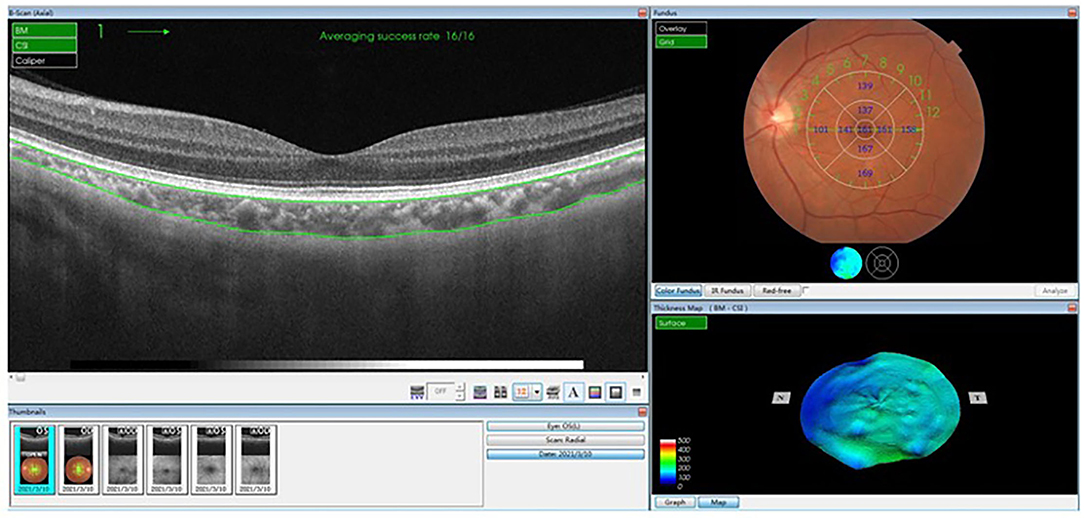The image size is (1084, 518).
Task: Click the stacked layers icon
Action: click(x=552, y=392)
